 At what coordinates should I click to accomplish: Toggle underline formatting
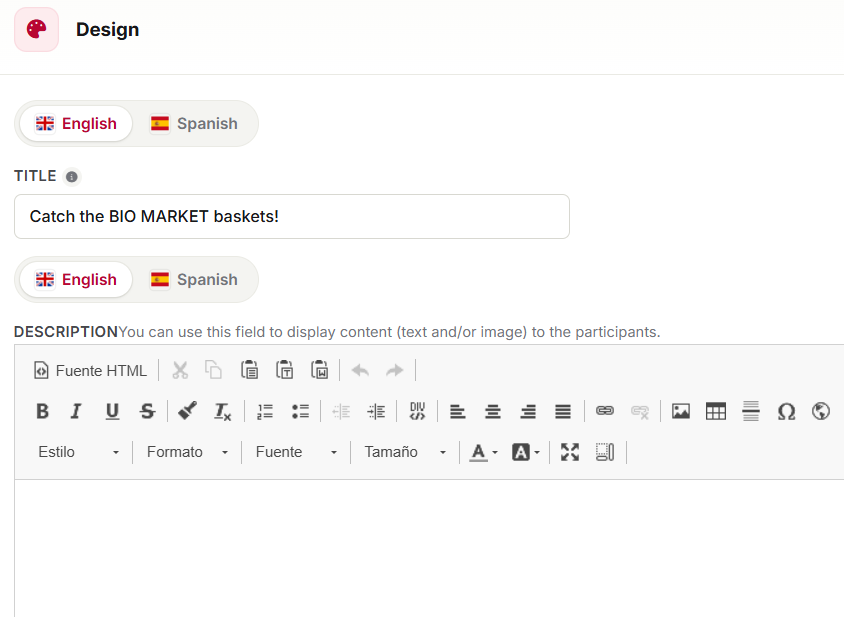pos(112,412)
